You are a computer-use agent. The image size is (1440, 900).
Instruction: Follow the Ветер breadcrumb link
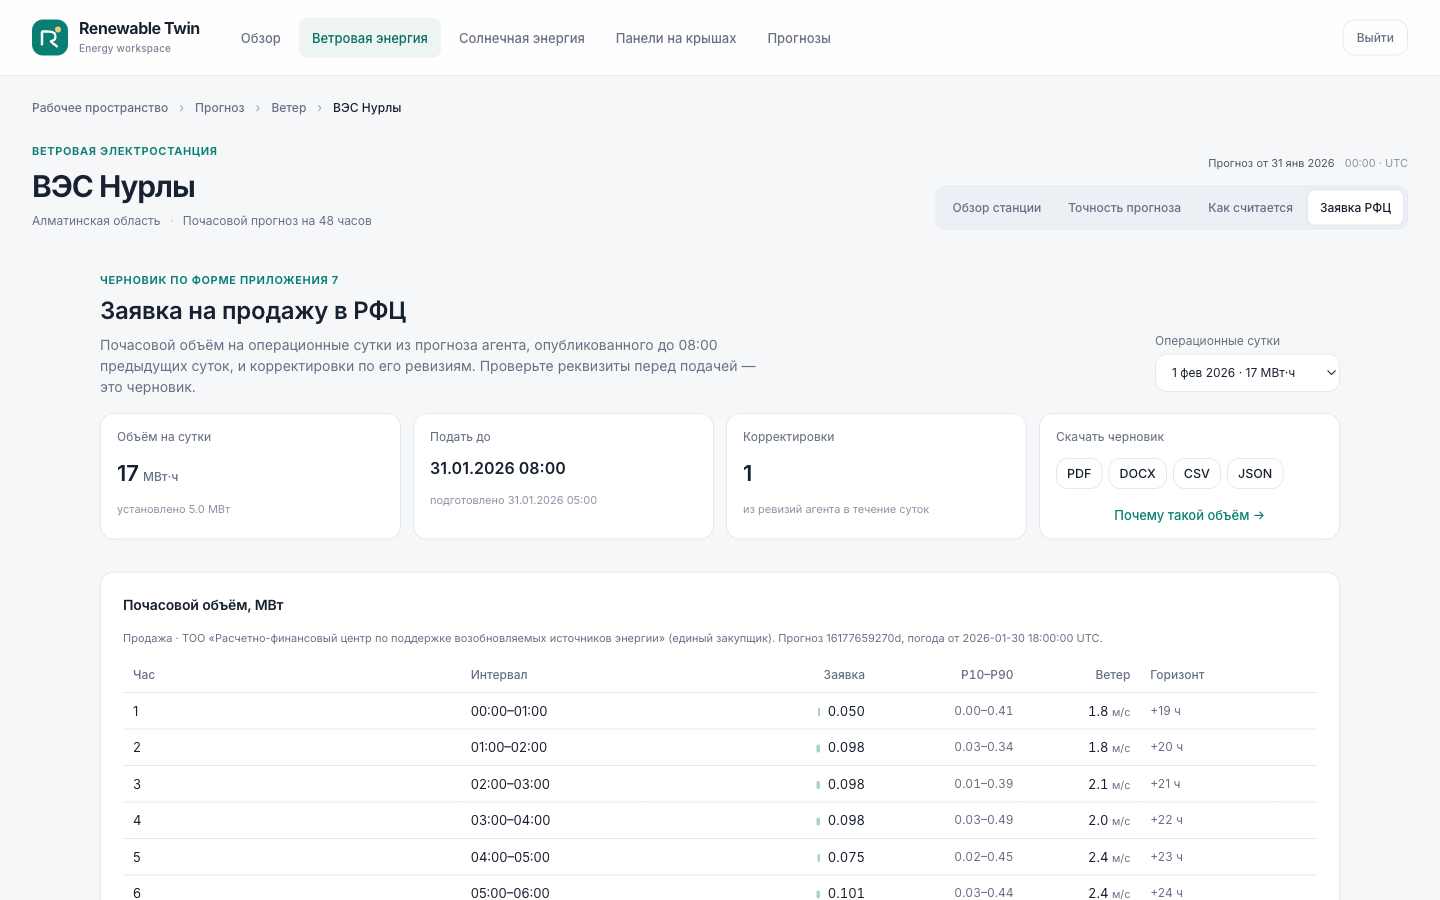point(289,108)
